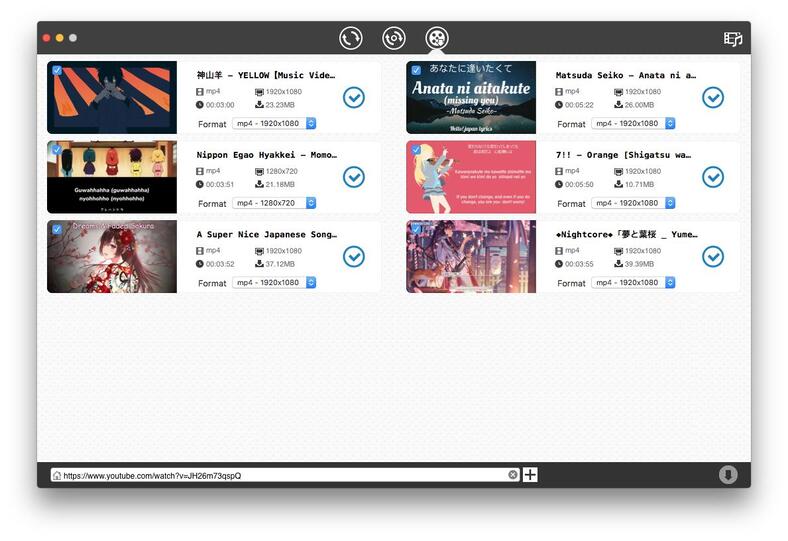Click the Nightcore video thumbnail

(471, 256)
